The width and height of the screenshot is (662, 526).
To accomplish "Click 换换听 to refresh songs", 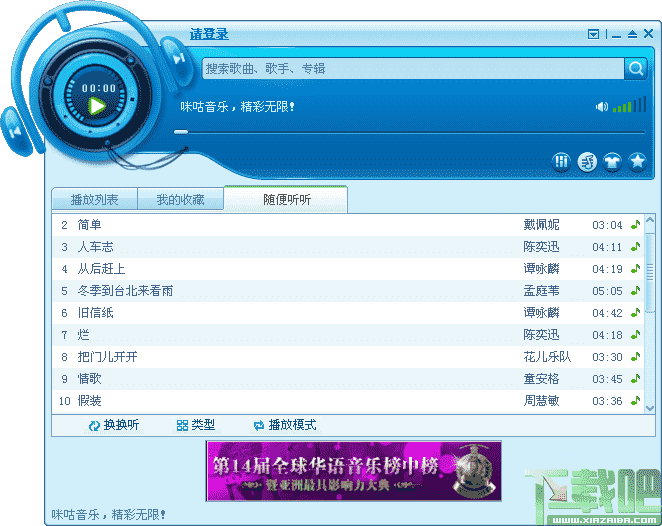I will [x=113, y=425].
